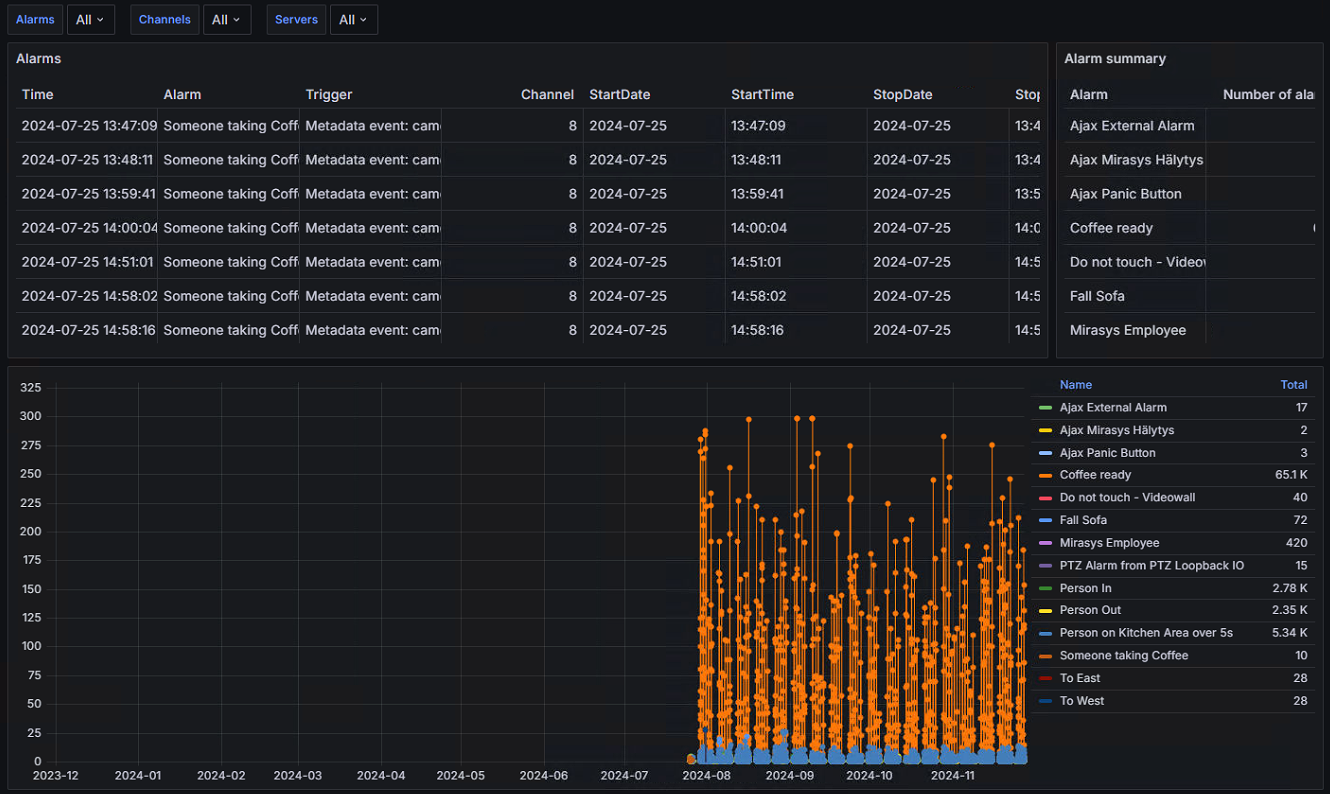Image resolution: width=1330 pixels, height=794 pixels.
Task: Click the Channel column header
Action: tap(547, 94)
